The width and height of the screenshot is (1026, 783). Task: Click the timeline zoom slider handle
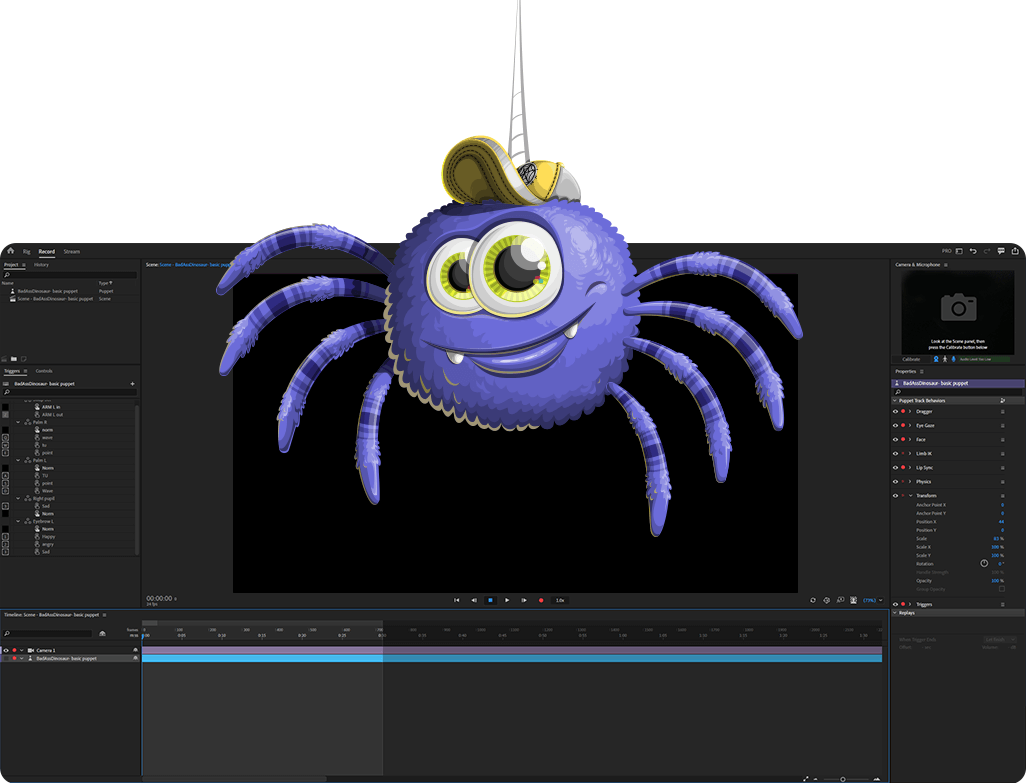coord(842,779)
